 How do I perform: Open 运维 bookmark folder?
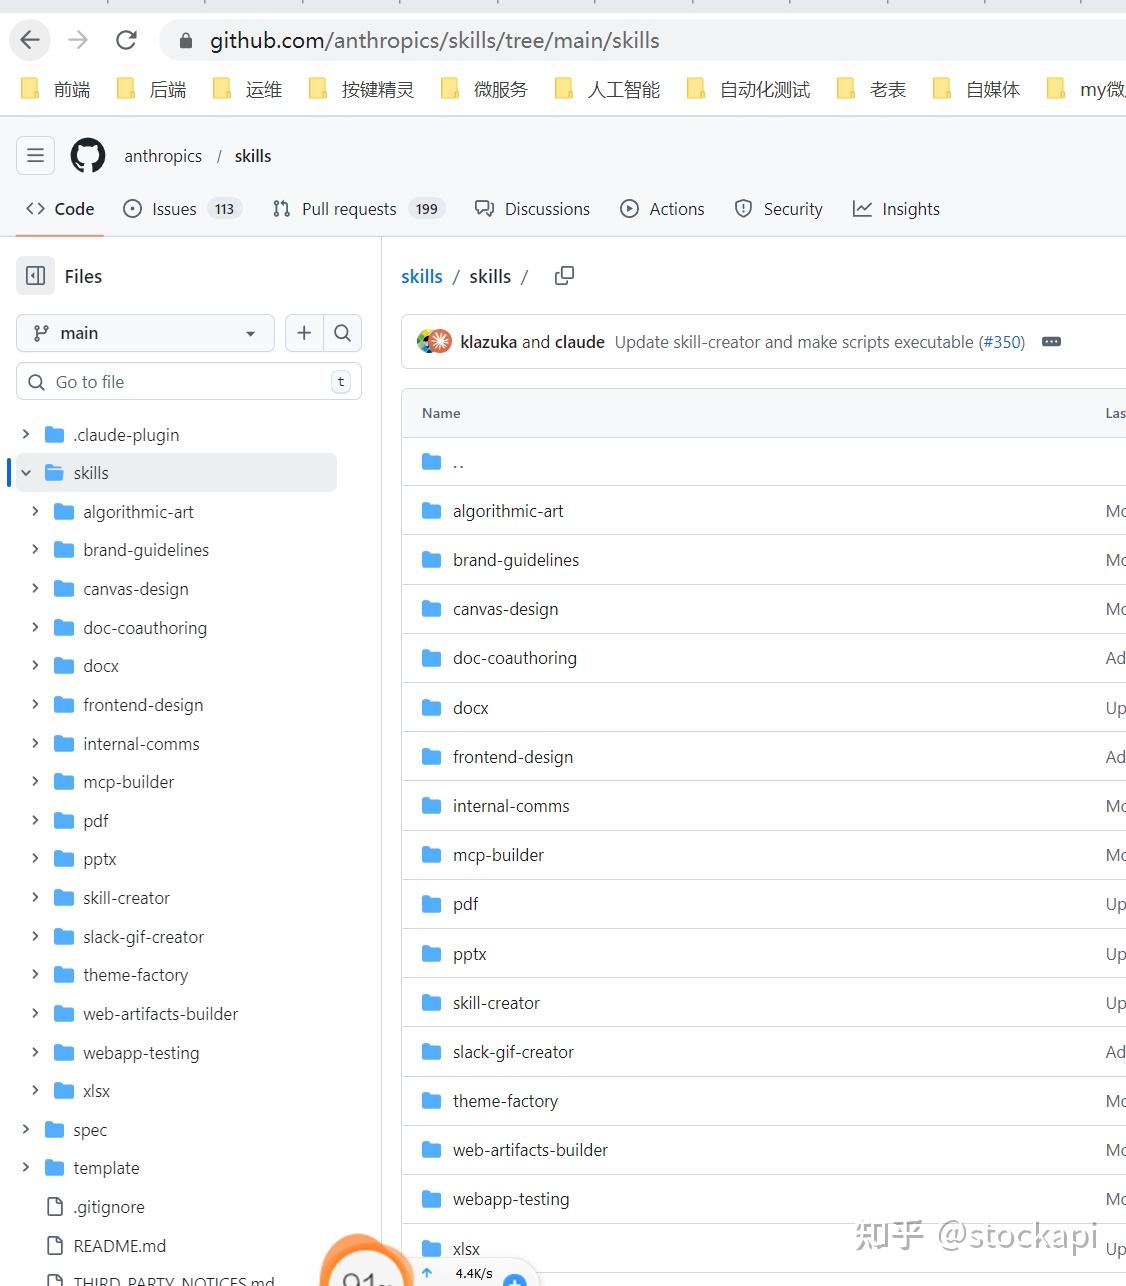click(248, 90)
